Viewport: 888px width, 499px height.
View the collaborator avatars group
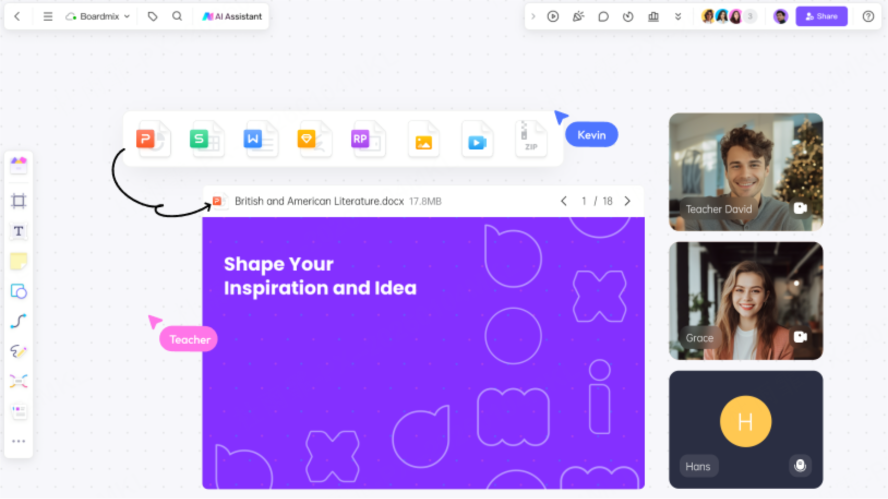tap(728, 16)
